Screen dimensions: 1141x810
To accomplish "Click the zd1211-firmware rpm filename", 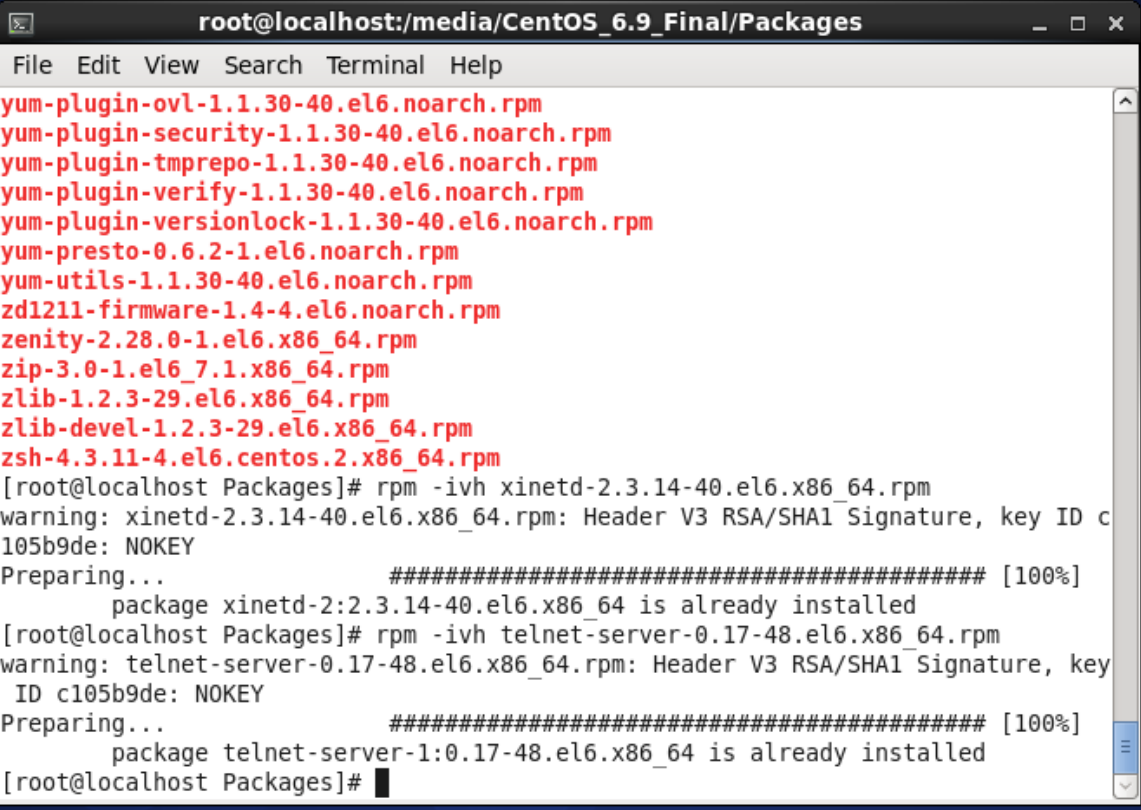I will 250,311.
